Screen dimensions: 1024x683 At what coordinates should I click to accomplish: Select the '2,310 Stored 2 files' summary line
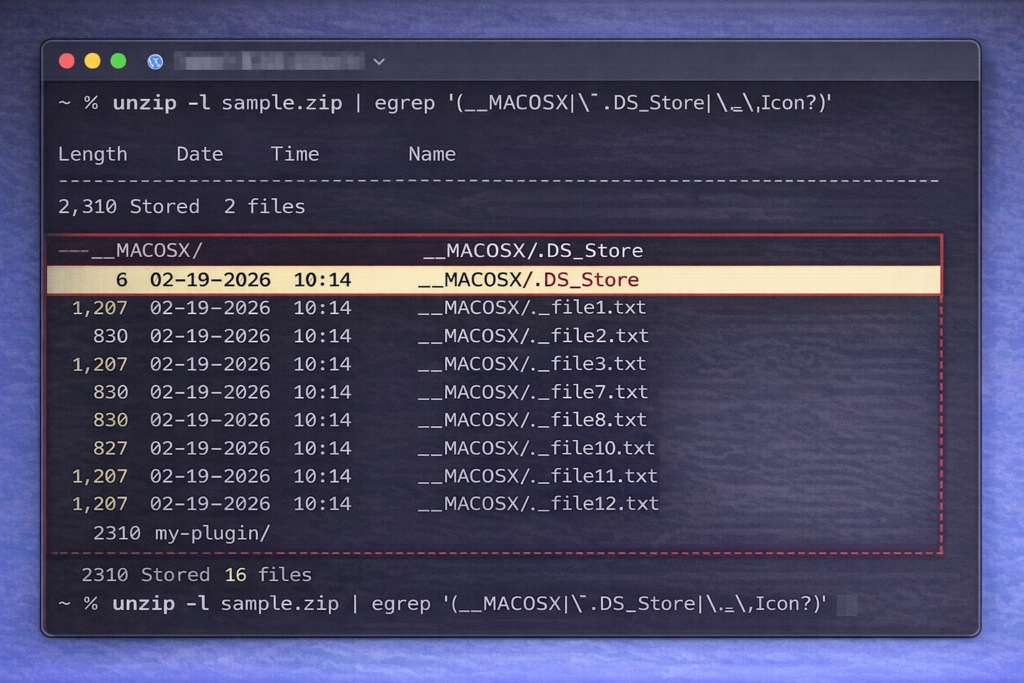pyautogui.click(x=180, y=207)
